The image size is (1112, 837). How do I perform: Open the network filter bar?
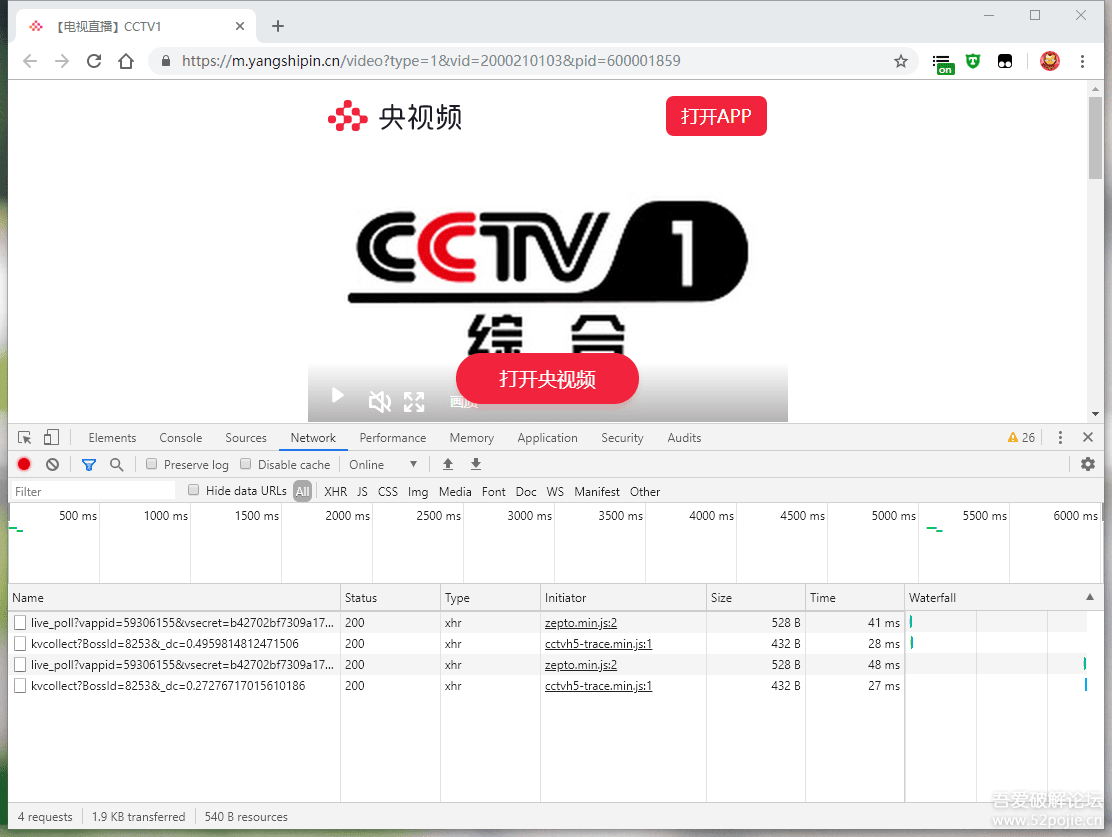click(88, 464)
